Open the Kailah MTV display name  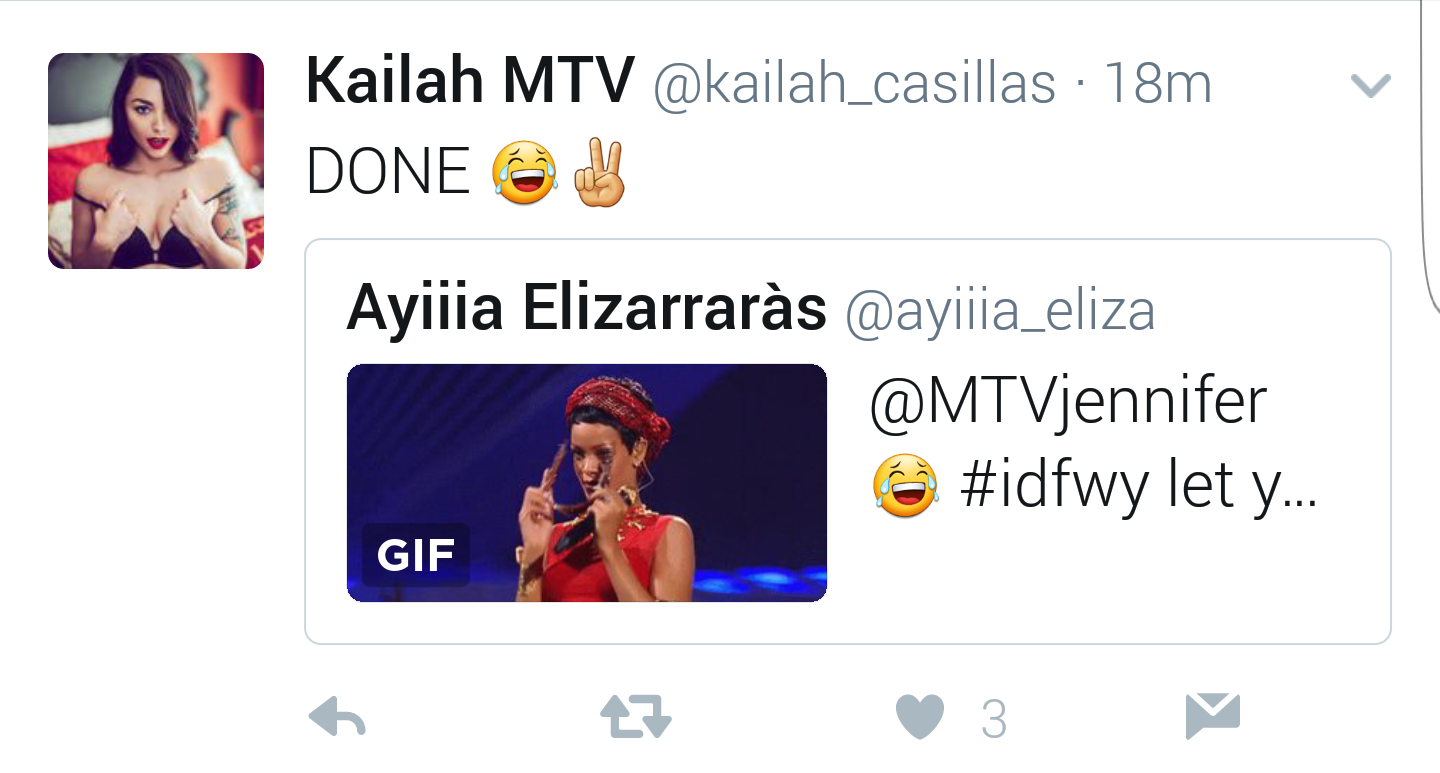[470, 81]
